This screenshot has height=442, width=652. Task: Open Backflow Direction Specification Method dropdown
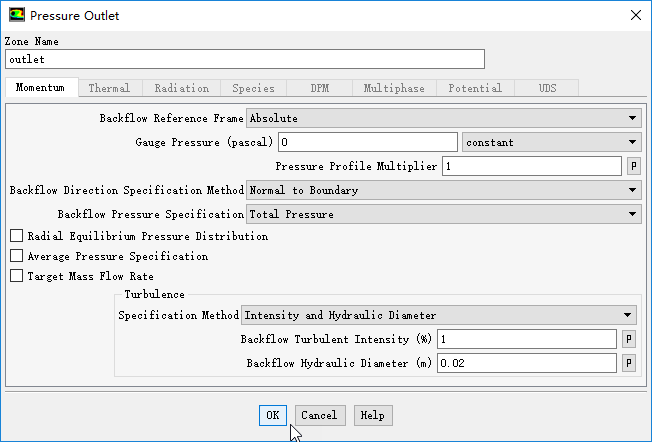click(x=443, y=190)
